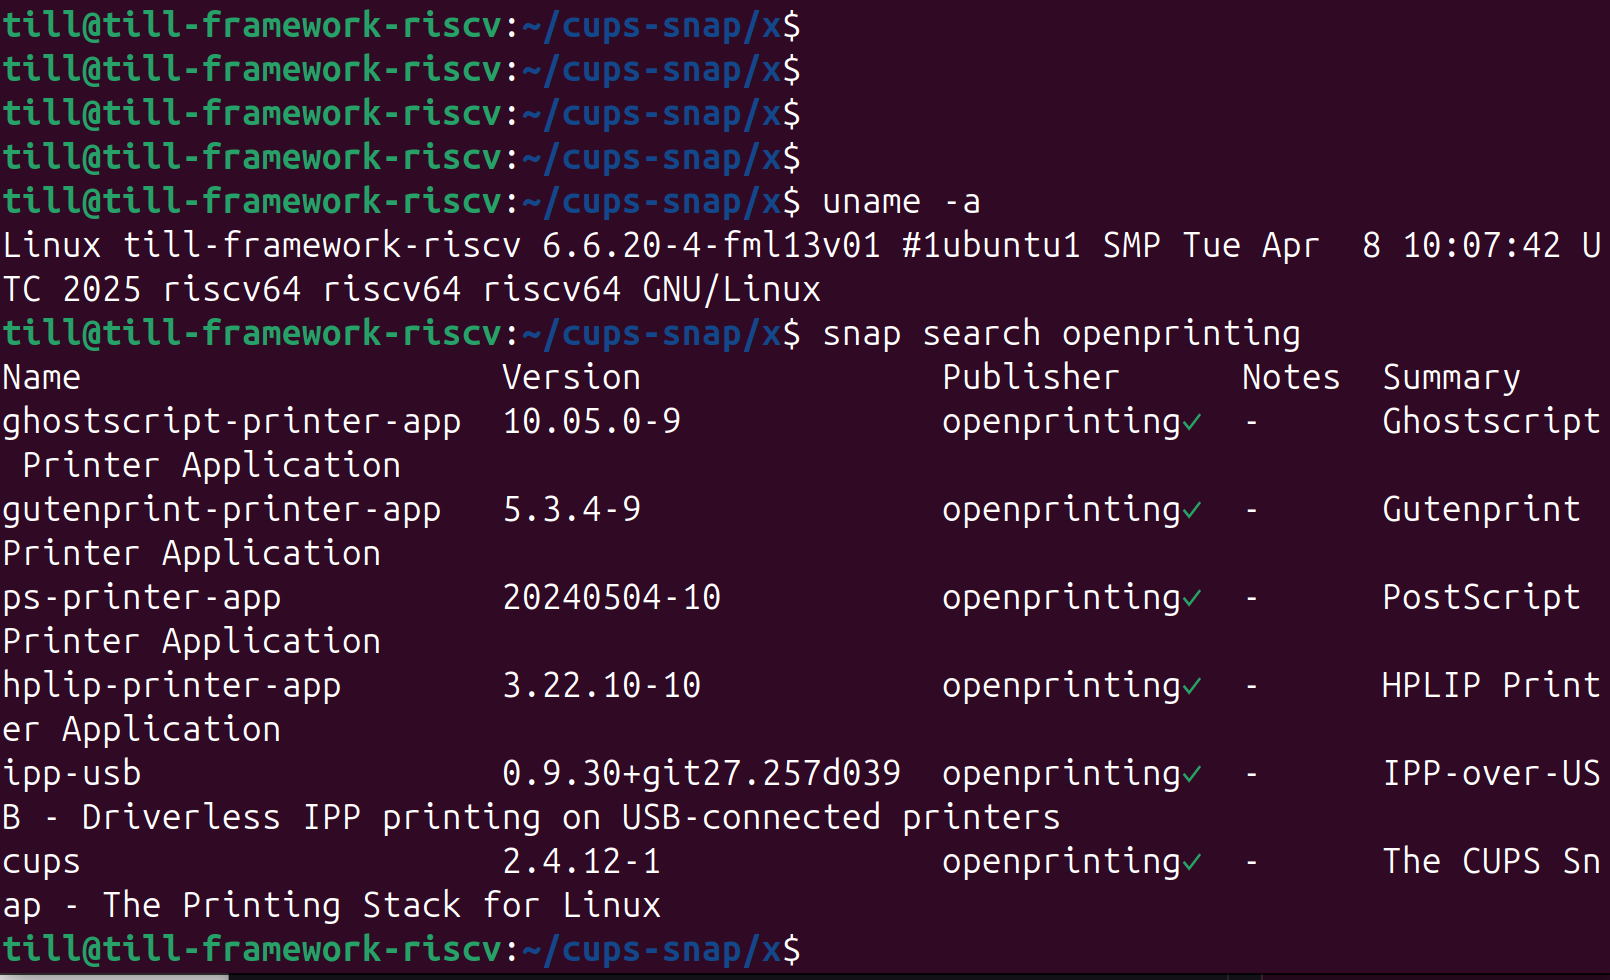Click the 'Gutenprint' summary text

(1482, 510)
